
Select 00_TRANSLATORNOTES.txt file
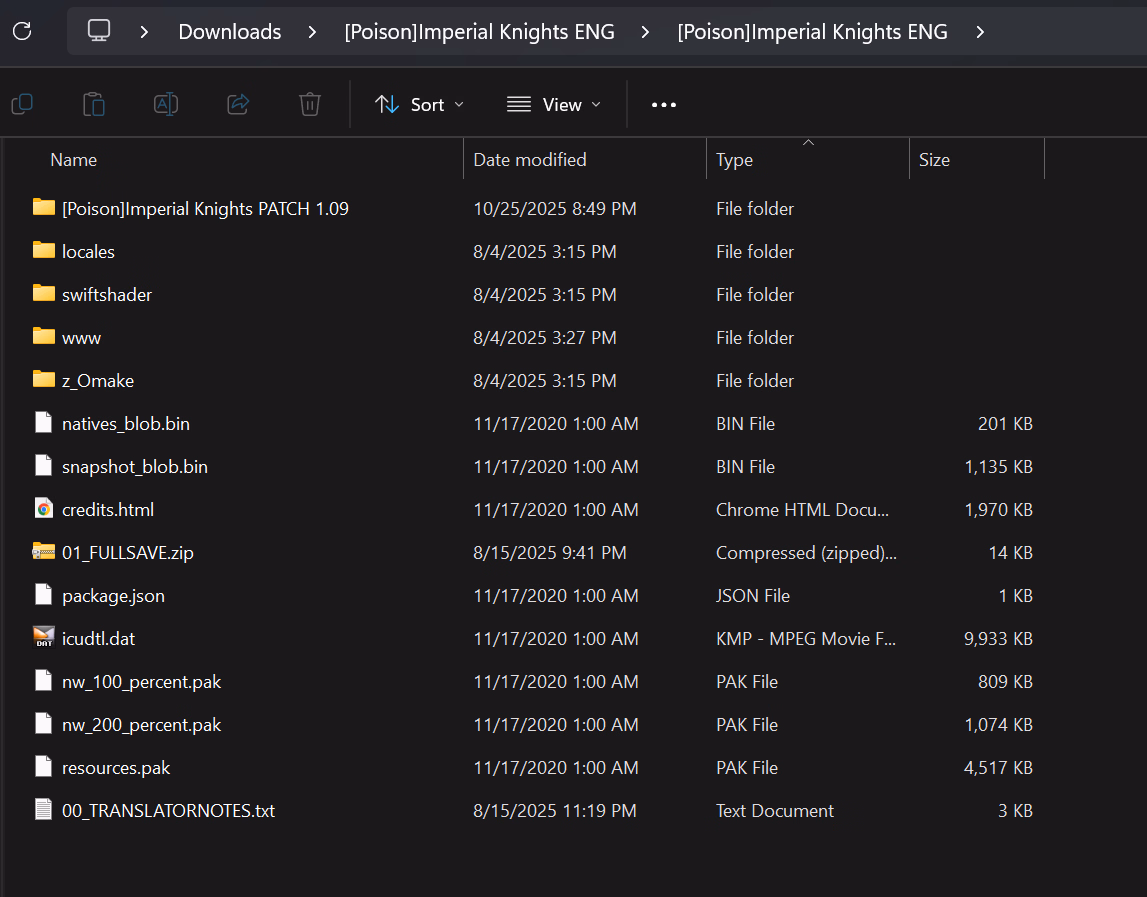[168, 811]
